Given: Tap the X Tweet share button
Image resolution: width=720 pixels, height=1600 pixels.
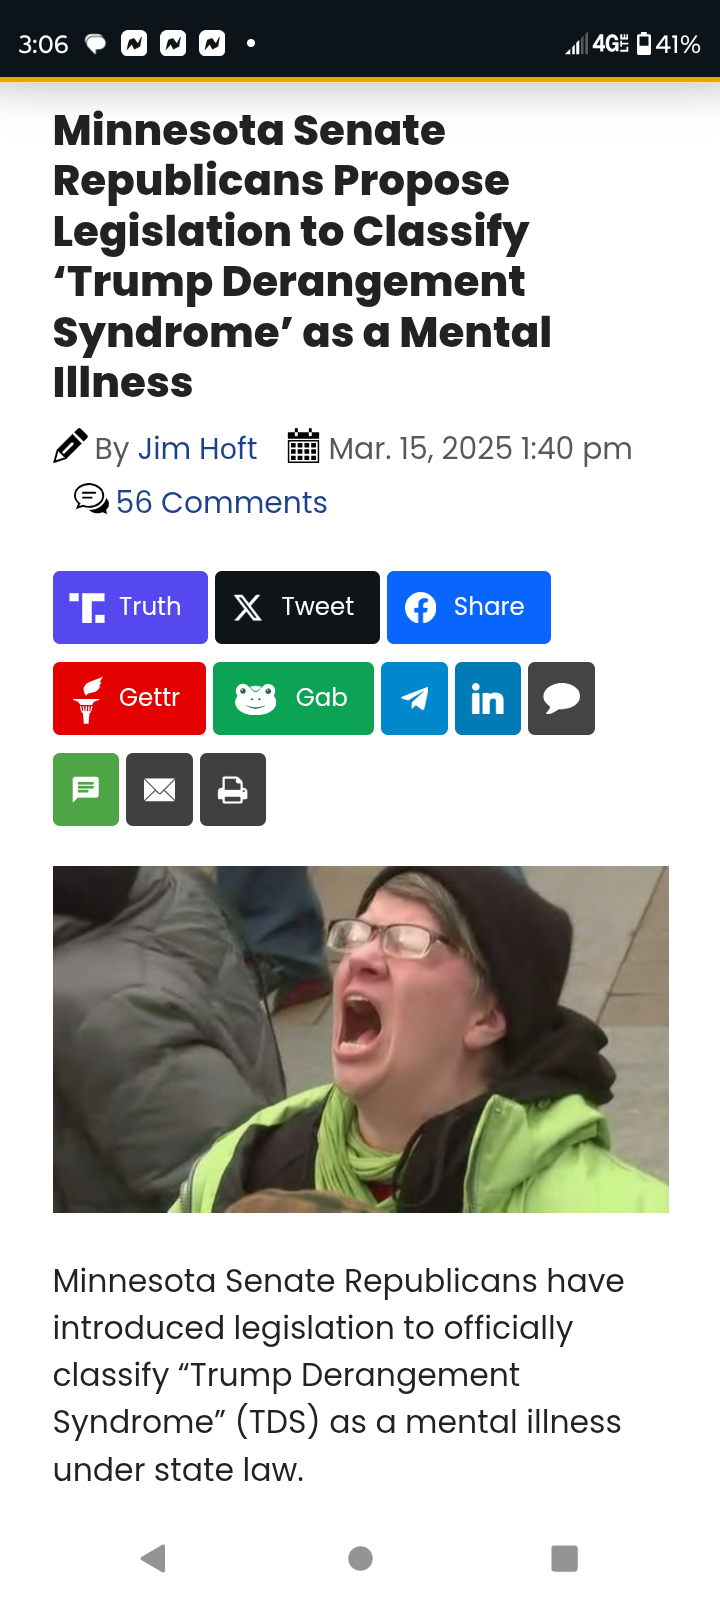Looking at the screenshot, I should click(297, 607).
